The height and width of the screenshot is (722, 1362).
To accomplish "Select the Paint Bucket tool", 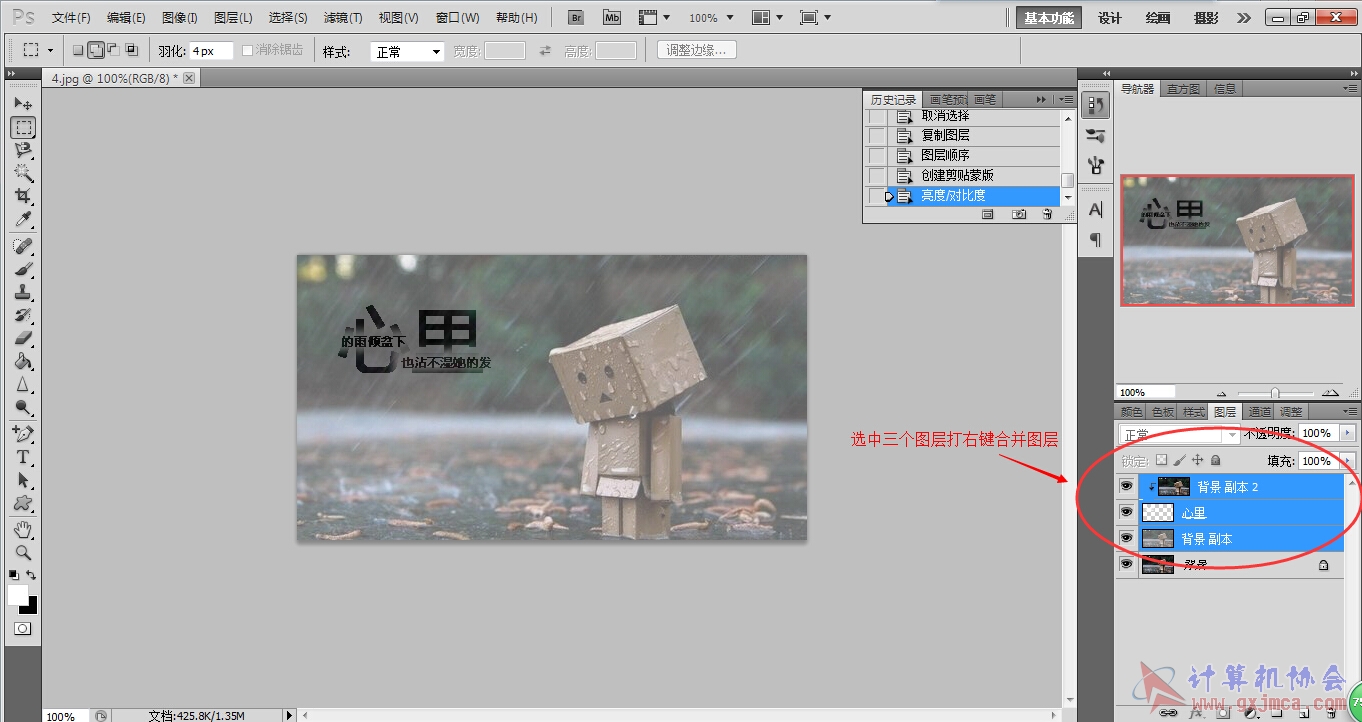I will point(23,361).
